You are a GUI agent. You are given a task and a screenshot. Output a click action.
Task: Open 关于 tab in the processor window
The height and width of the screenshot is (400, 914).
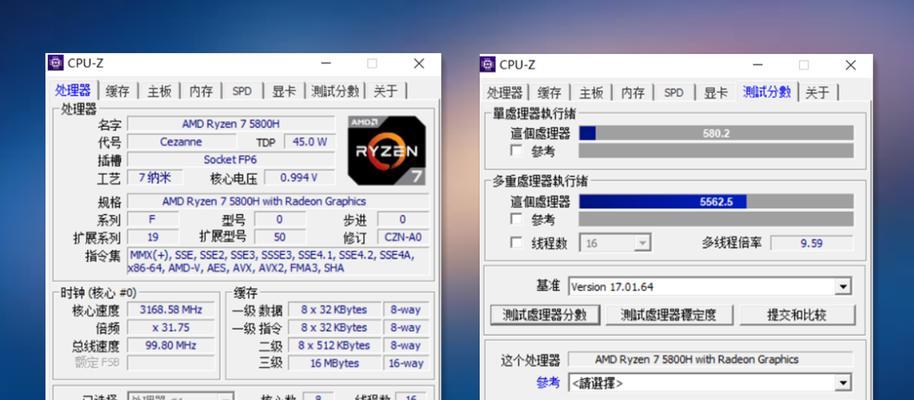click(385, 92)
